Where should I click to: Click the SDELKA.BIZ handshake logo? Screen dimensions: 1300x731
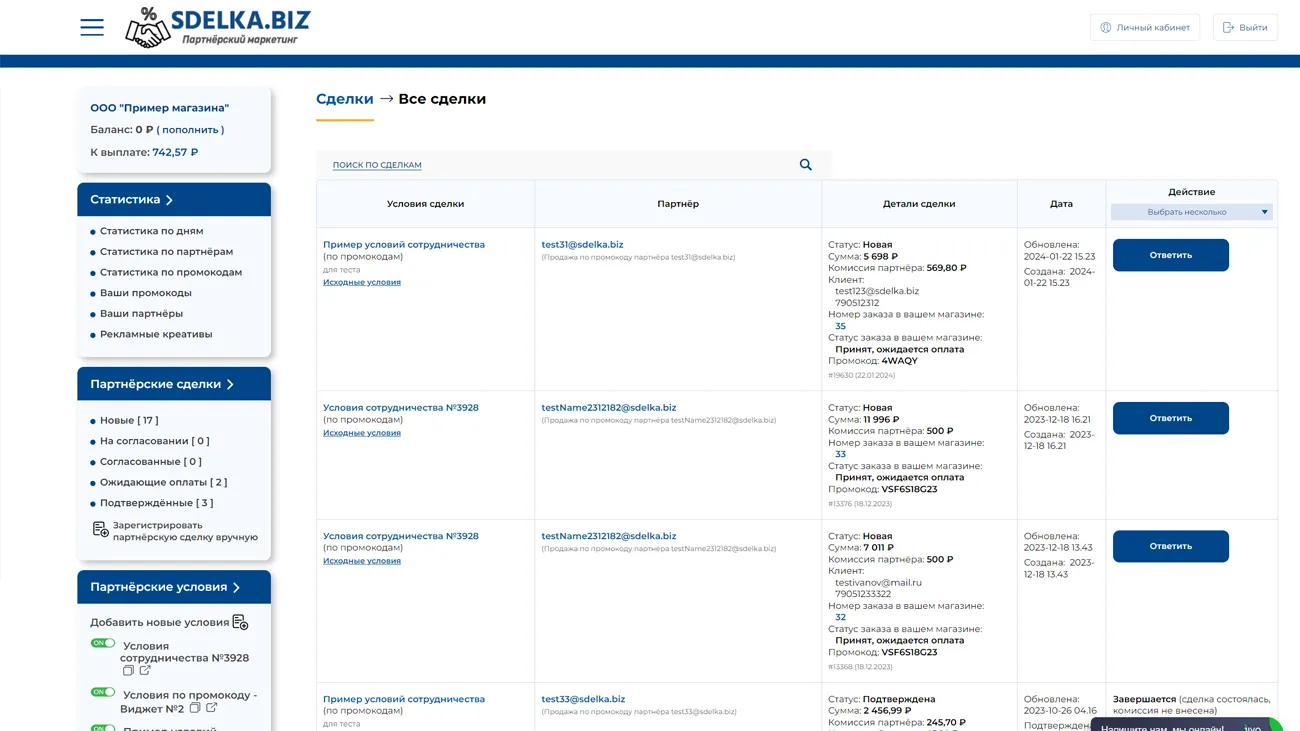click(x=148, y=29)
